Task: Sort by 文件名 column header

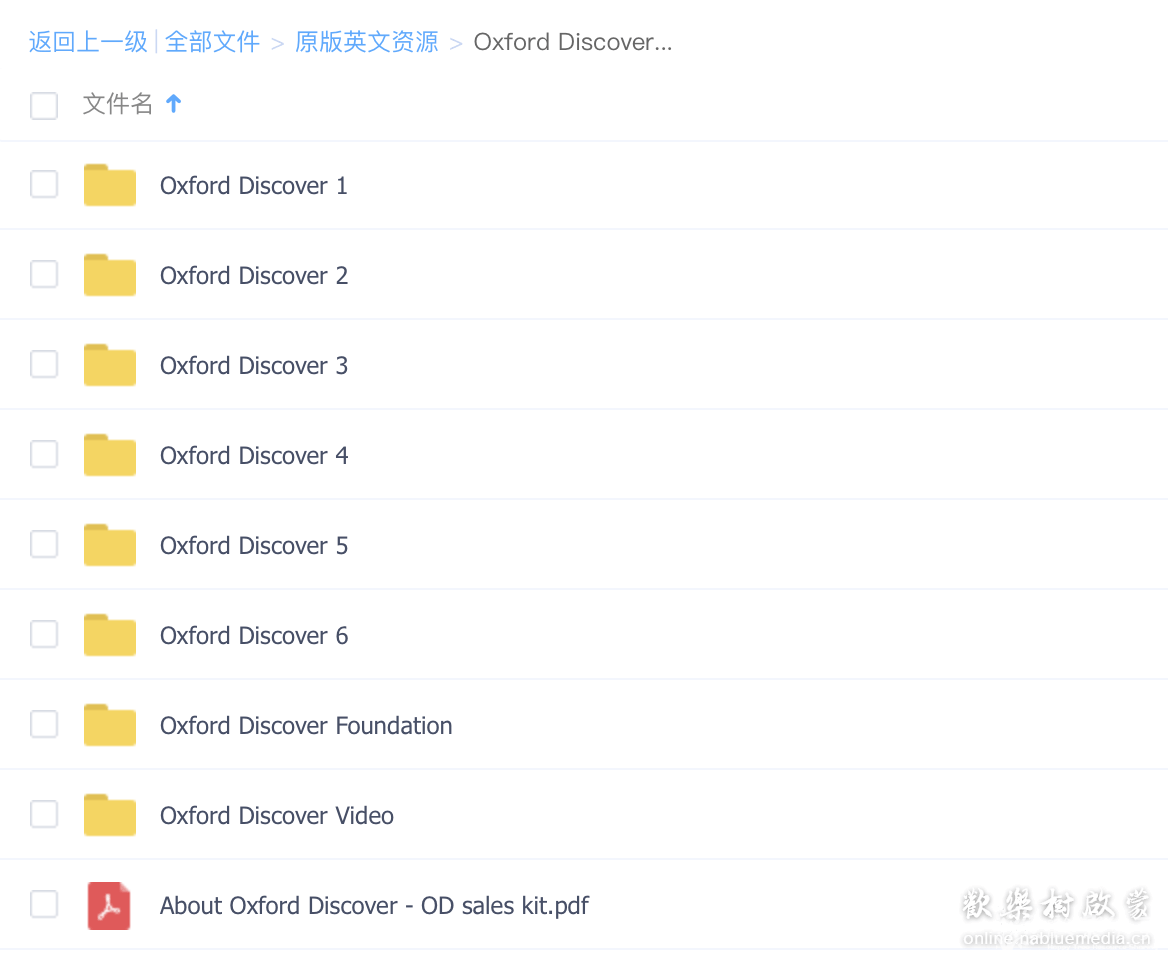Action: point(118,104)
